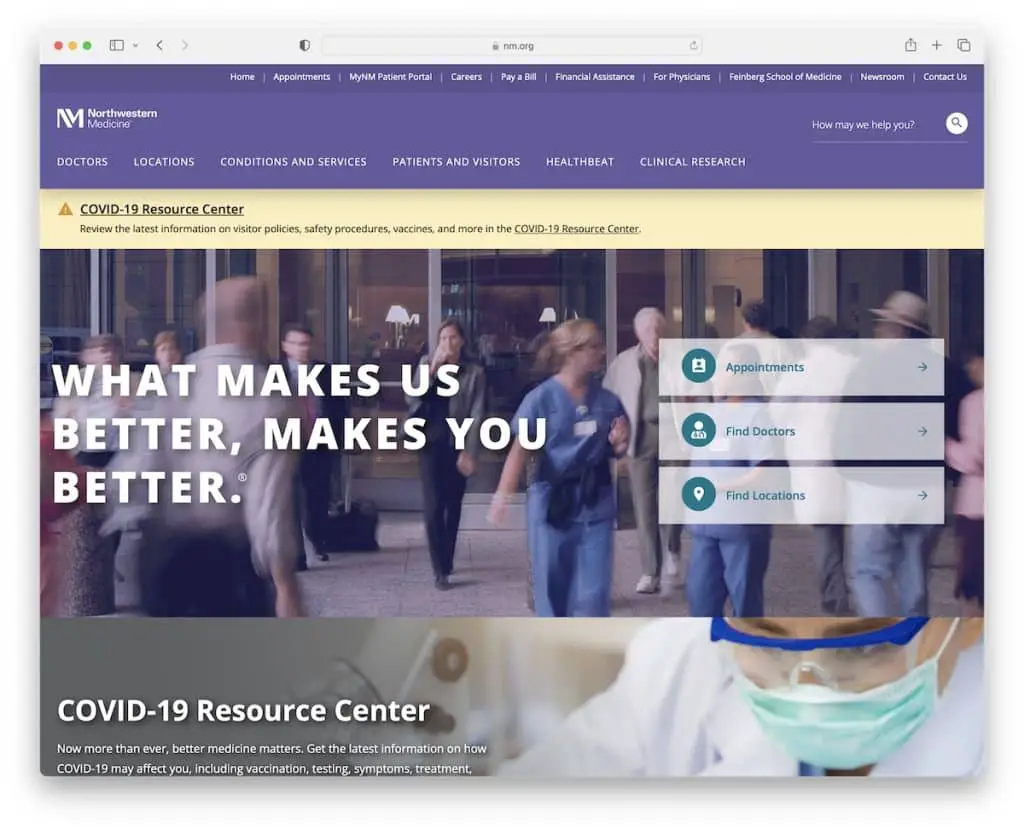Click the For Physicians link
Image resolution: width=1024 pixels, height=829 pixels.
(x=682, y=76)
